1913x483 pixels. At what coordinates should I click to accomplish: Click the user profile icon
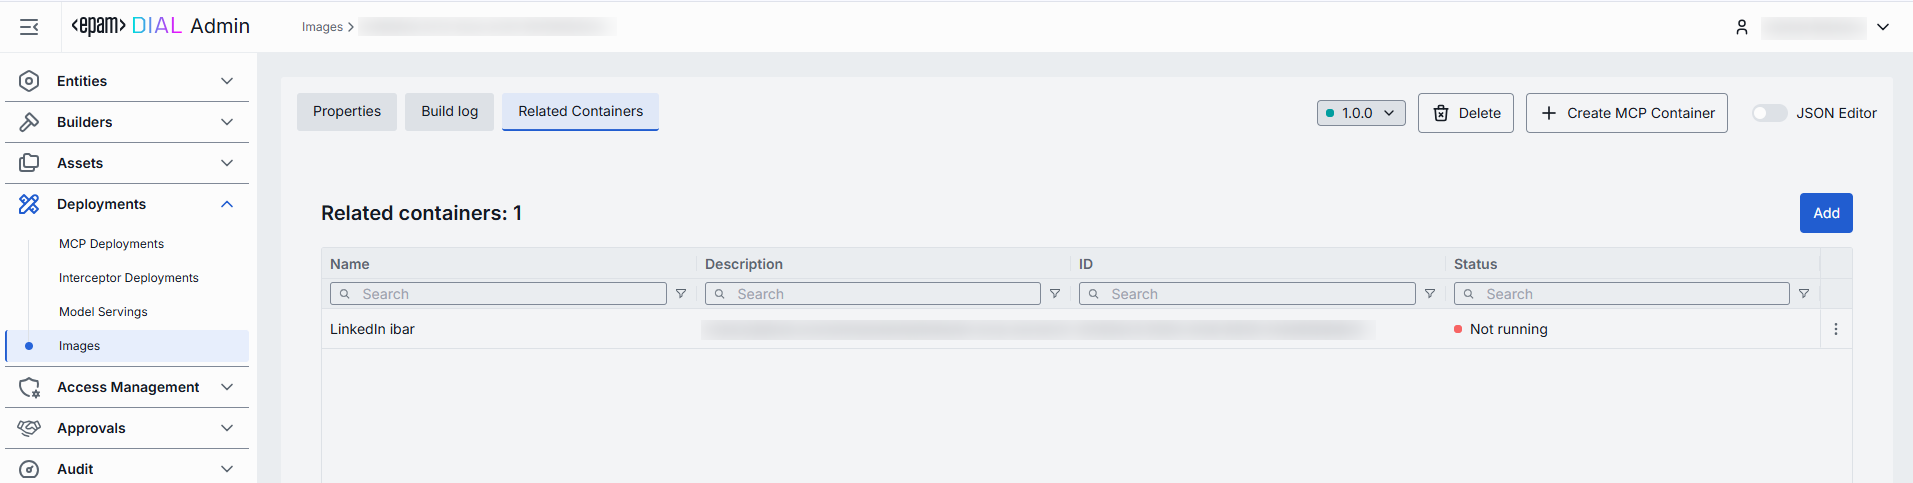point(1741,28)
